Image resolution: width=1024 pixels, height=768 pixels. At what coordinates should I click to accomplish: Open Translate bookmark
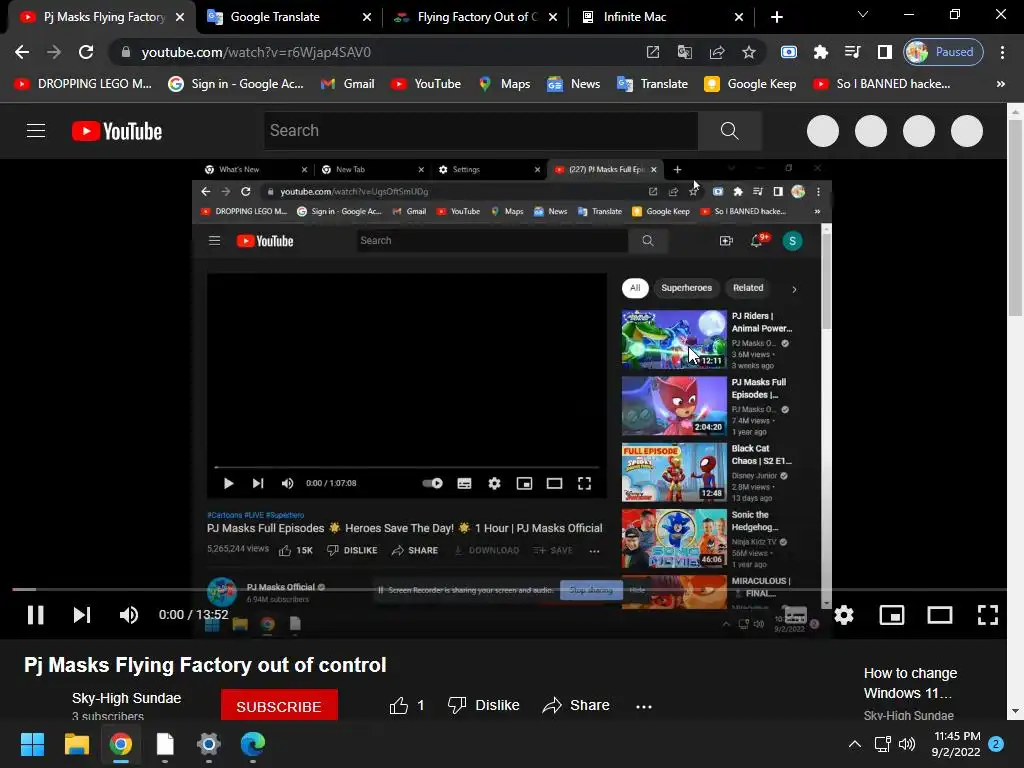[x=652, y=84]
